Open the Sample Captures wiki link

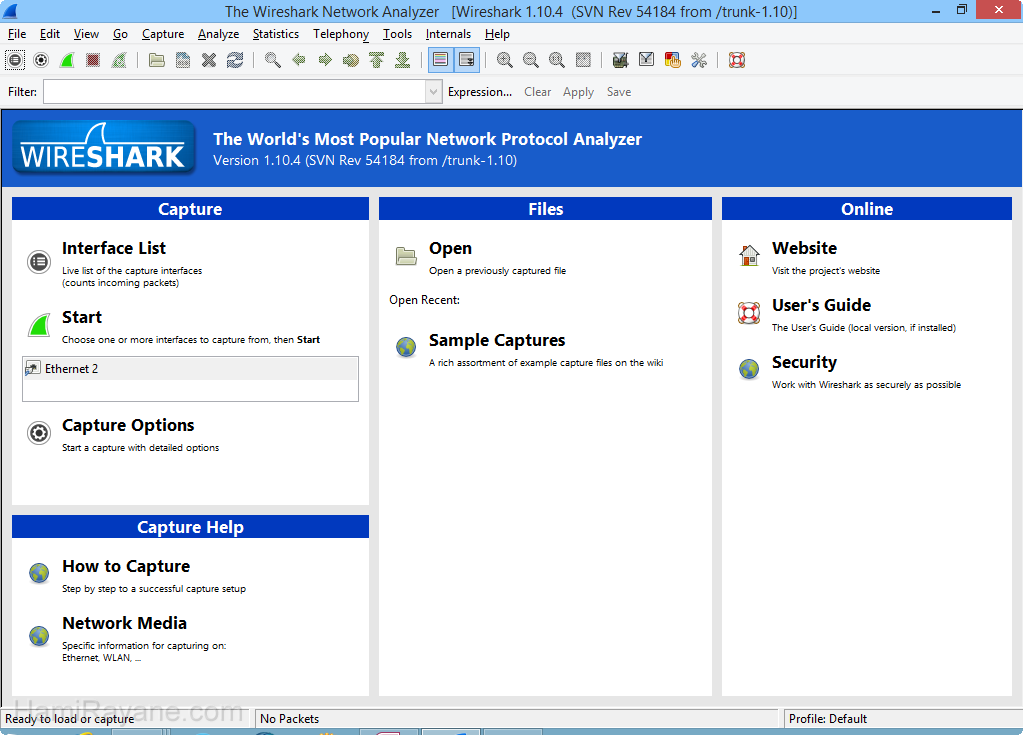tap(496, 340)
